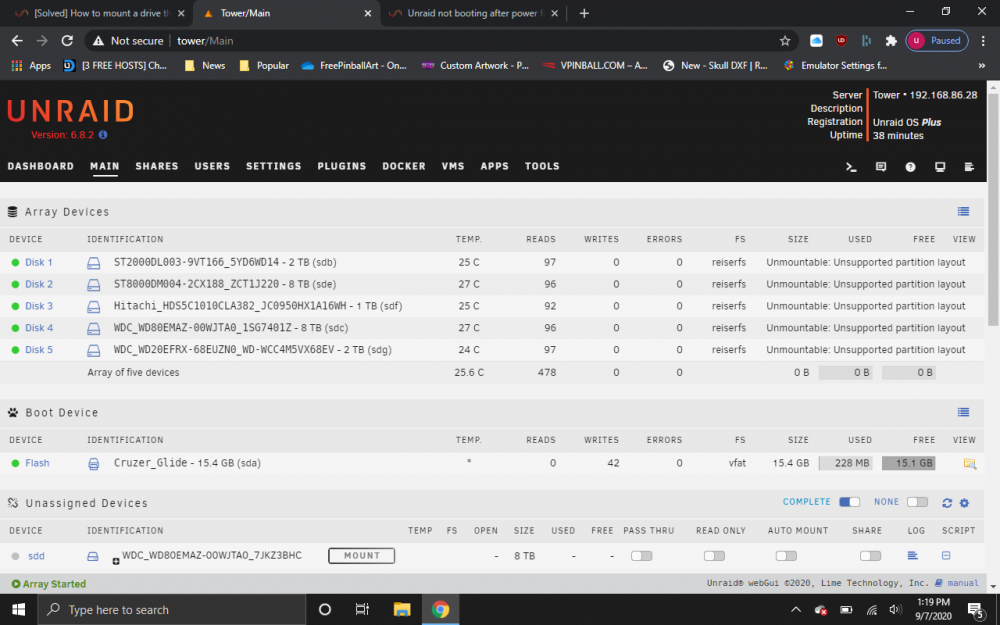Open uBlock Origin extension icon
1000x625 pixels.
841,40
